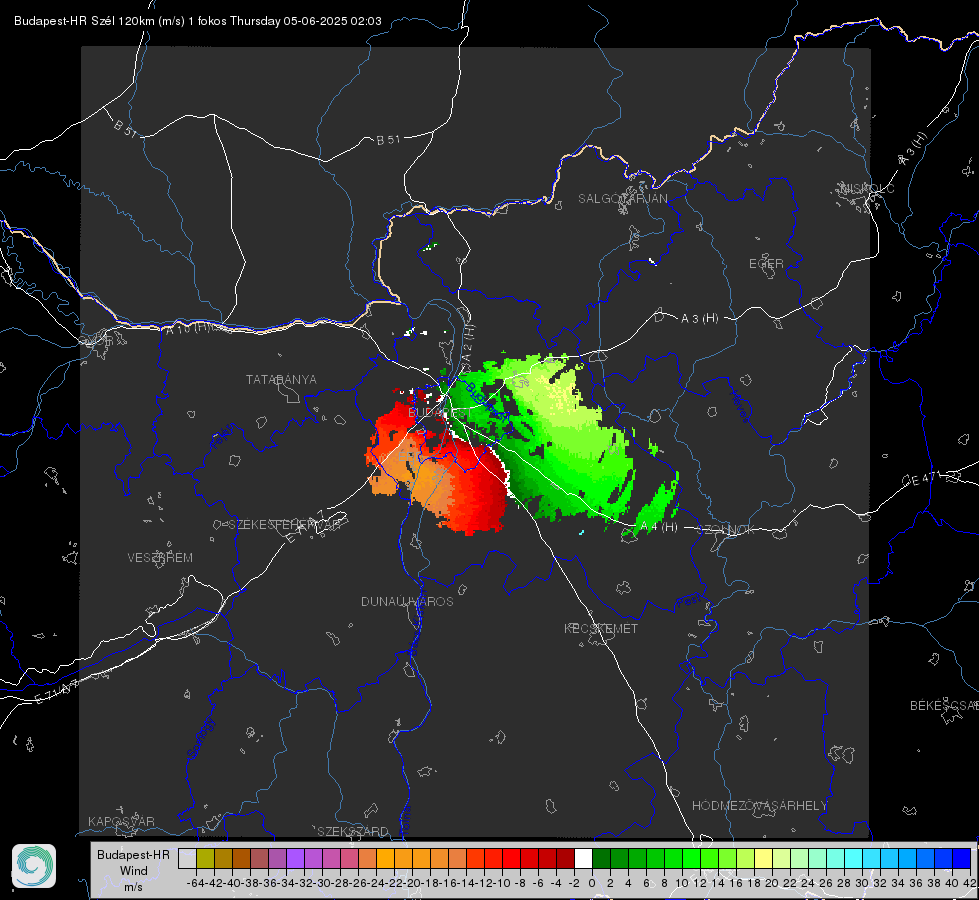Click the HÓDMEZŐVÁSÁRHELY city label
This screenshot has height=900, width=979.
point(759,806)
